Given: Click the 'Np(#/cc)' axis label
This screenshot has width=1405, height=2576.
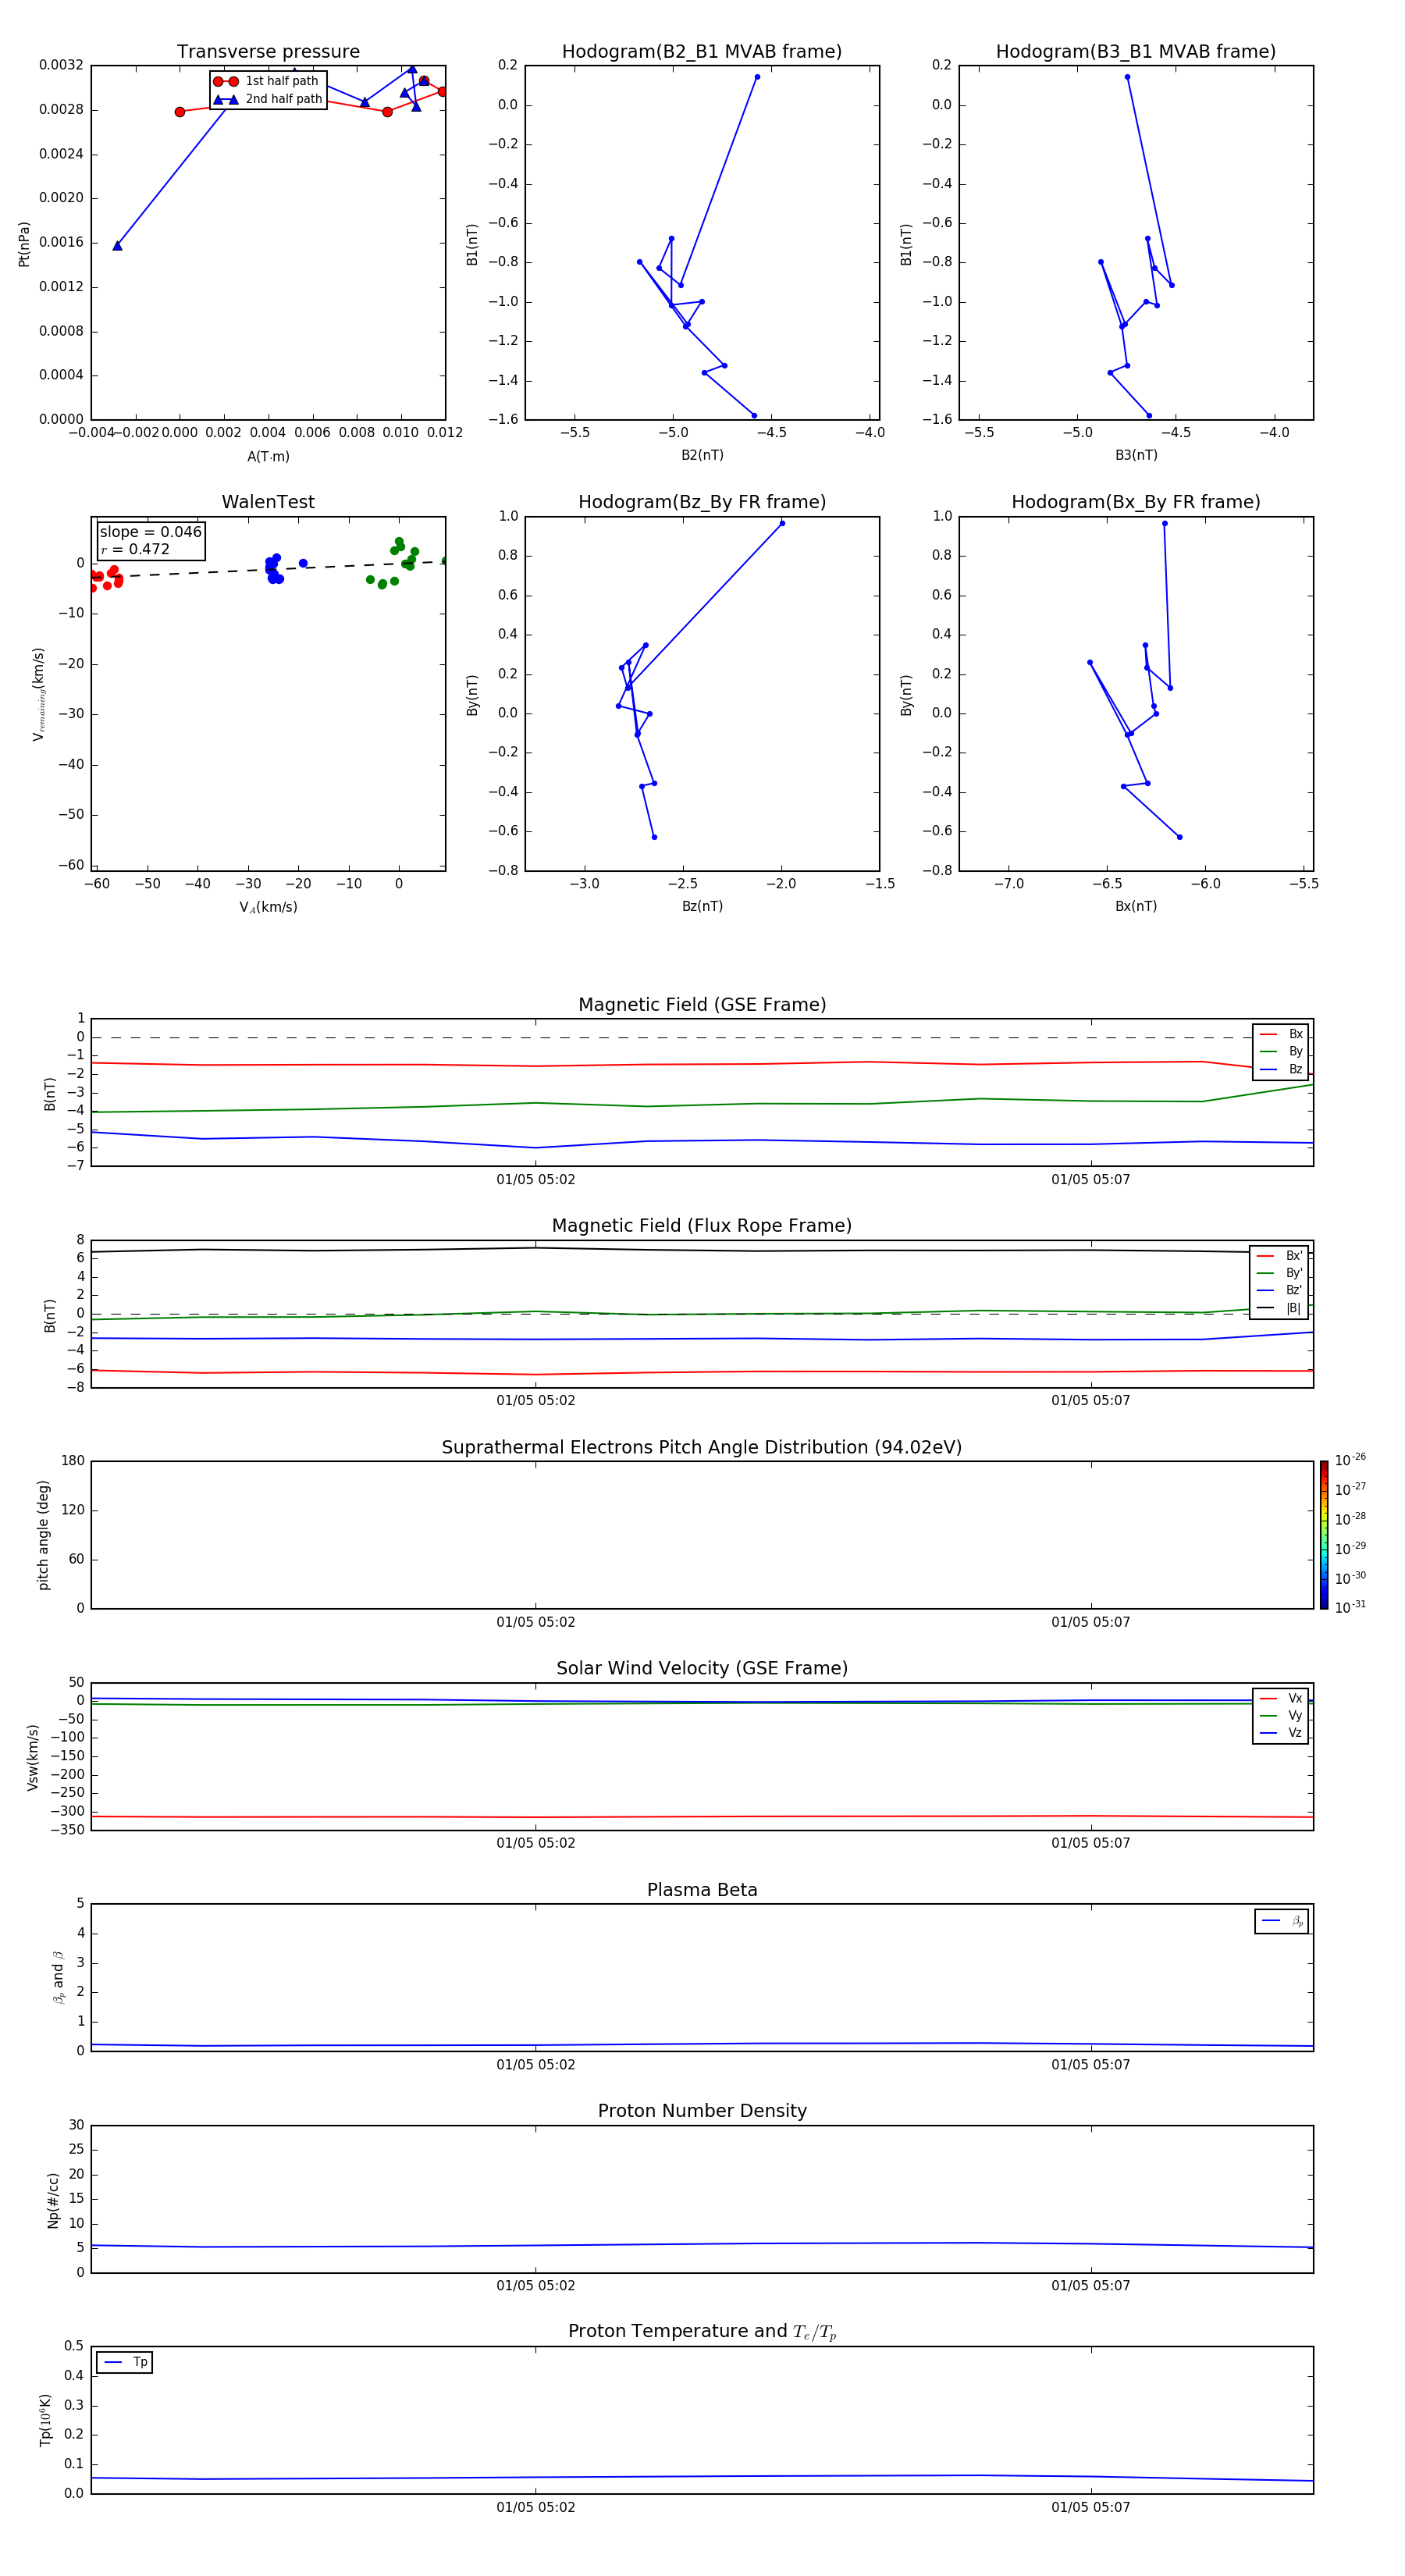Looking at the screenshot, I should point(53,2200).
